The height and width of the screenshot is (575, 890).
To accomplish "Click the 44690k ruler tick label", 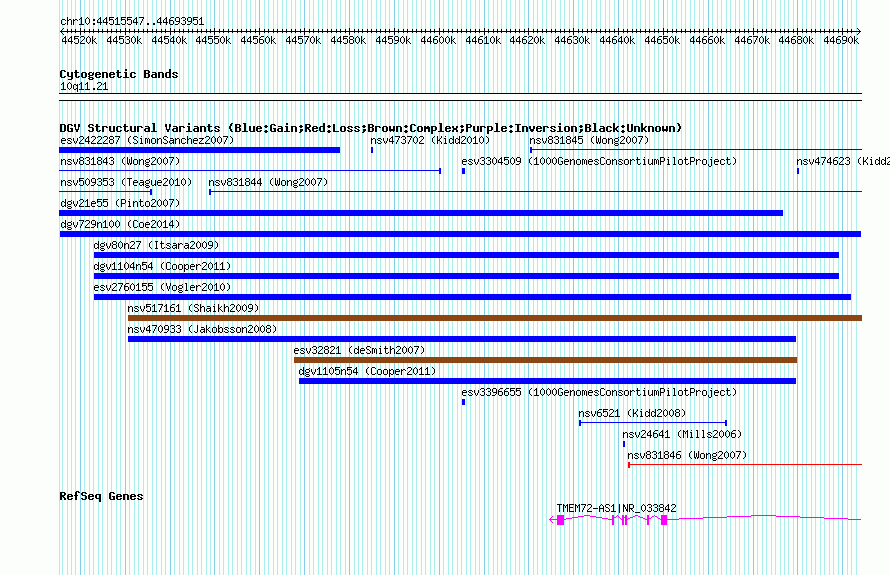I will (x=841, y=40).
